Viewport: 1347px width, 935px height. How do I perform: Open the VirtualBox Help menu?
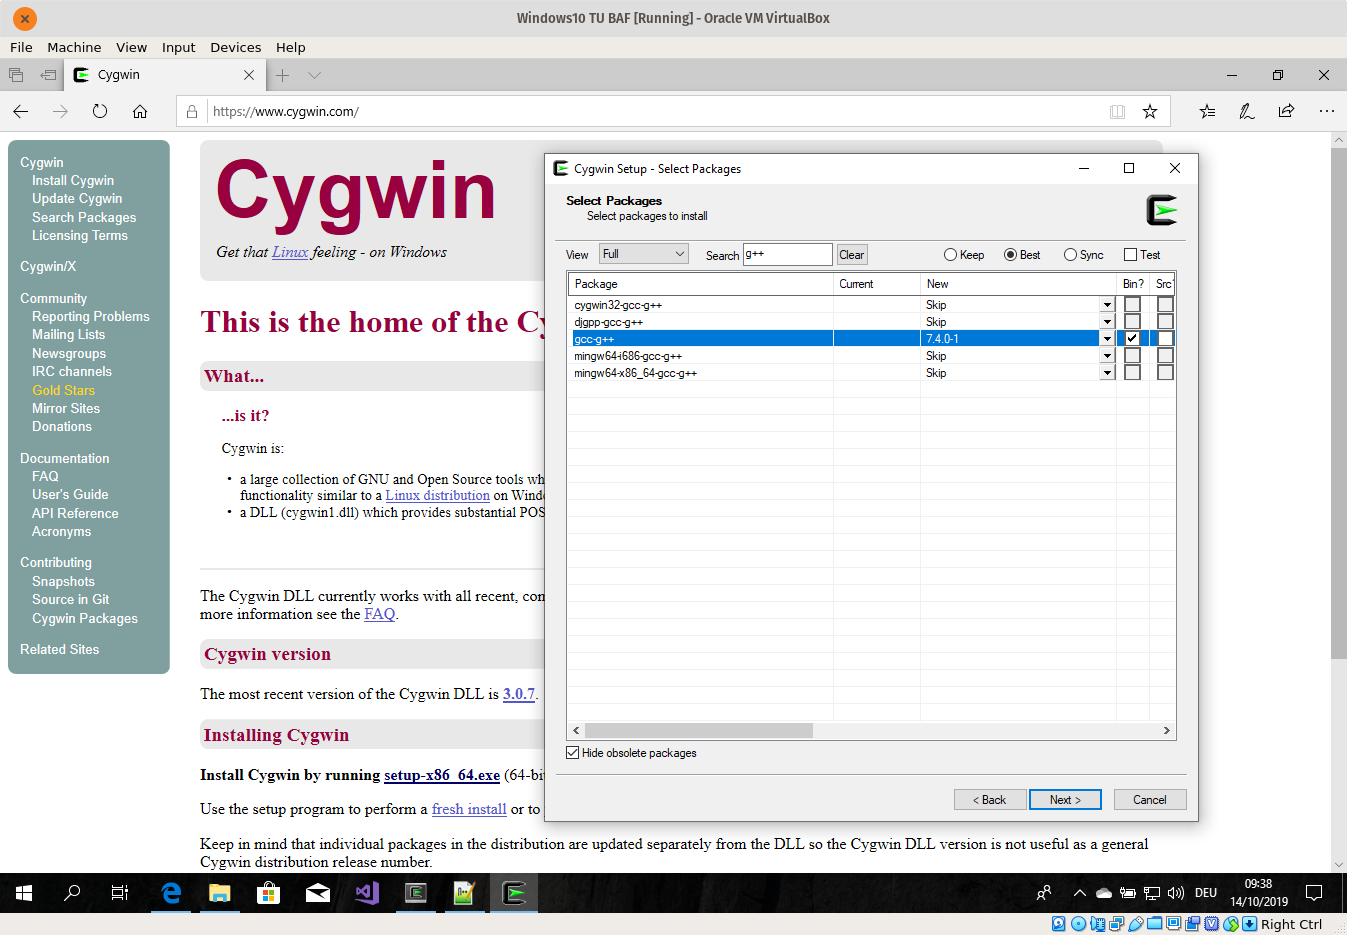click(x=291, y=47)
